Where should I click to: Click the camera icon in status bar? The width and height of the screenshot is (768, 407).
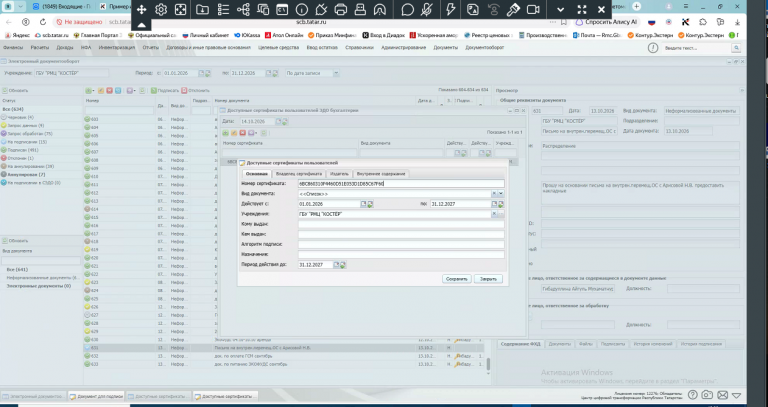pos(707,395)
